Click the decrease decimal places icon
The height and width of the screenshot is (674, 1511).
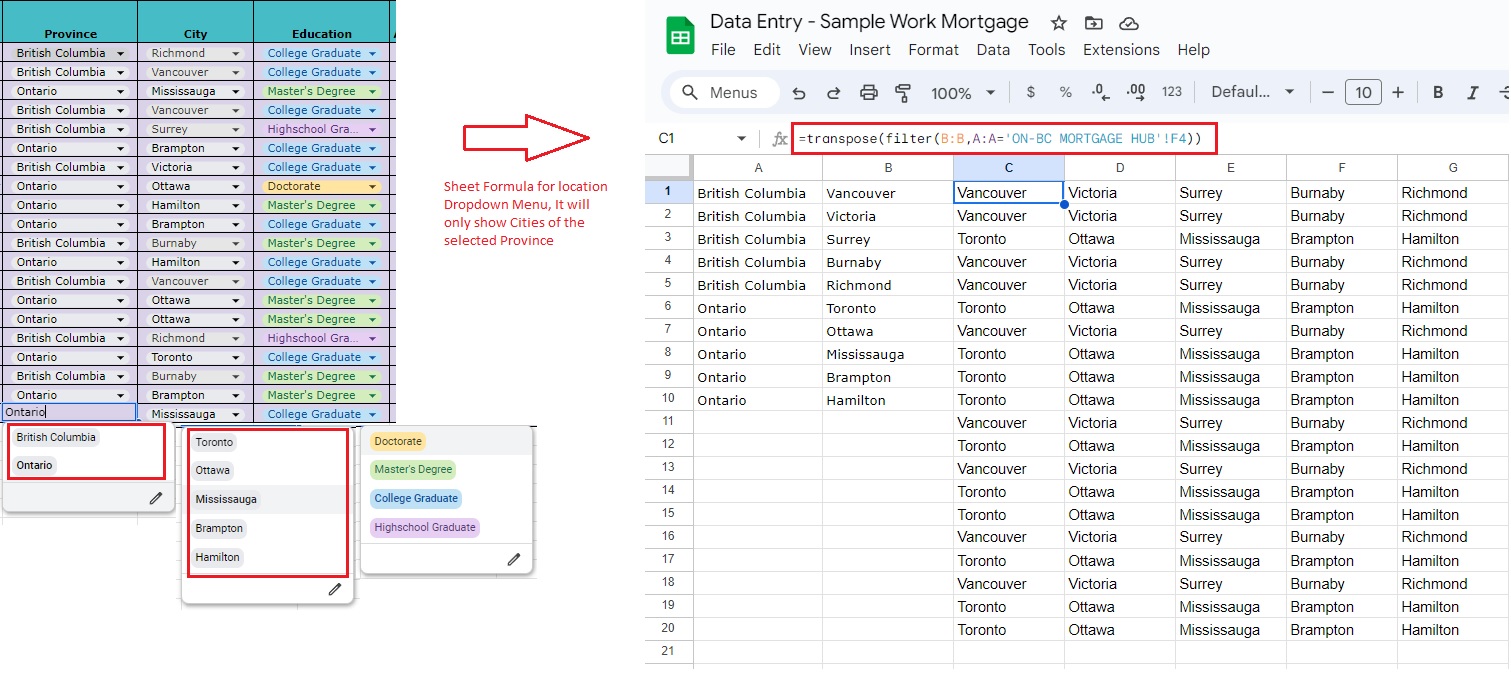(x=1101, y=92)
